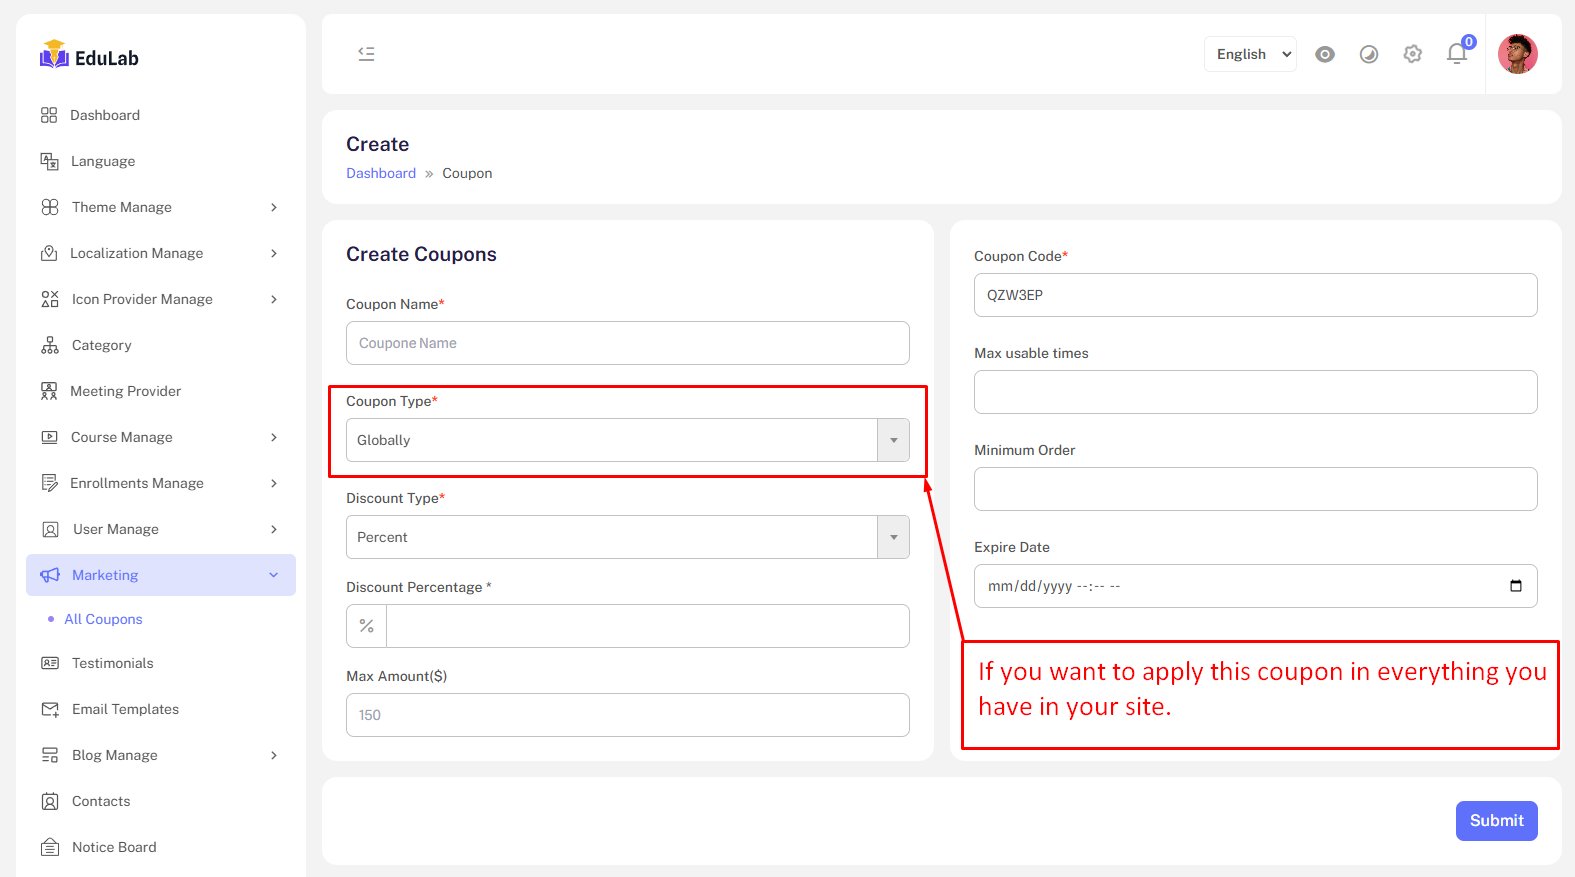Expand Theme Manage submenu
Viewport: 1575px width, 877px height.
click(160, 207)
